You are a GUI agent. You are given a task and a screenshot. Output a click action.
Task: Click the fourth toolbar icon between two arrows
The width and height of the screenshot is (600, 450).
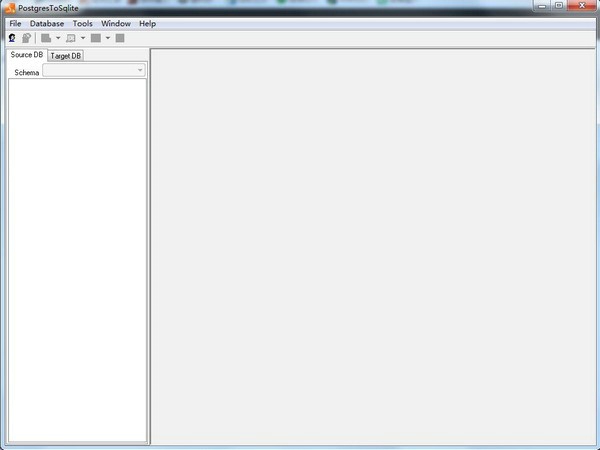pos(71,38)
